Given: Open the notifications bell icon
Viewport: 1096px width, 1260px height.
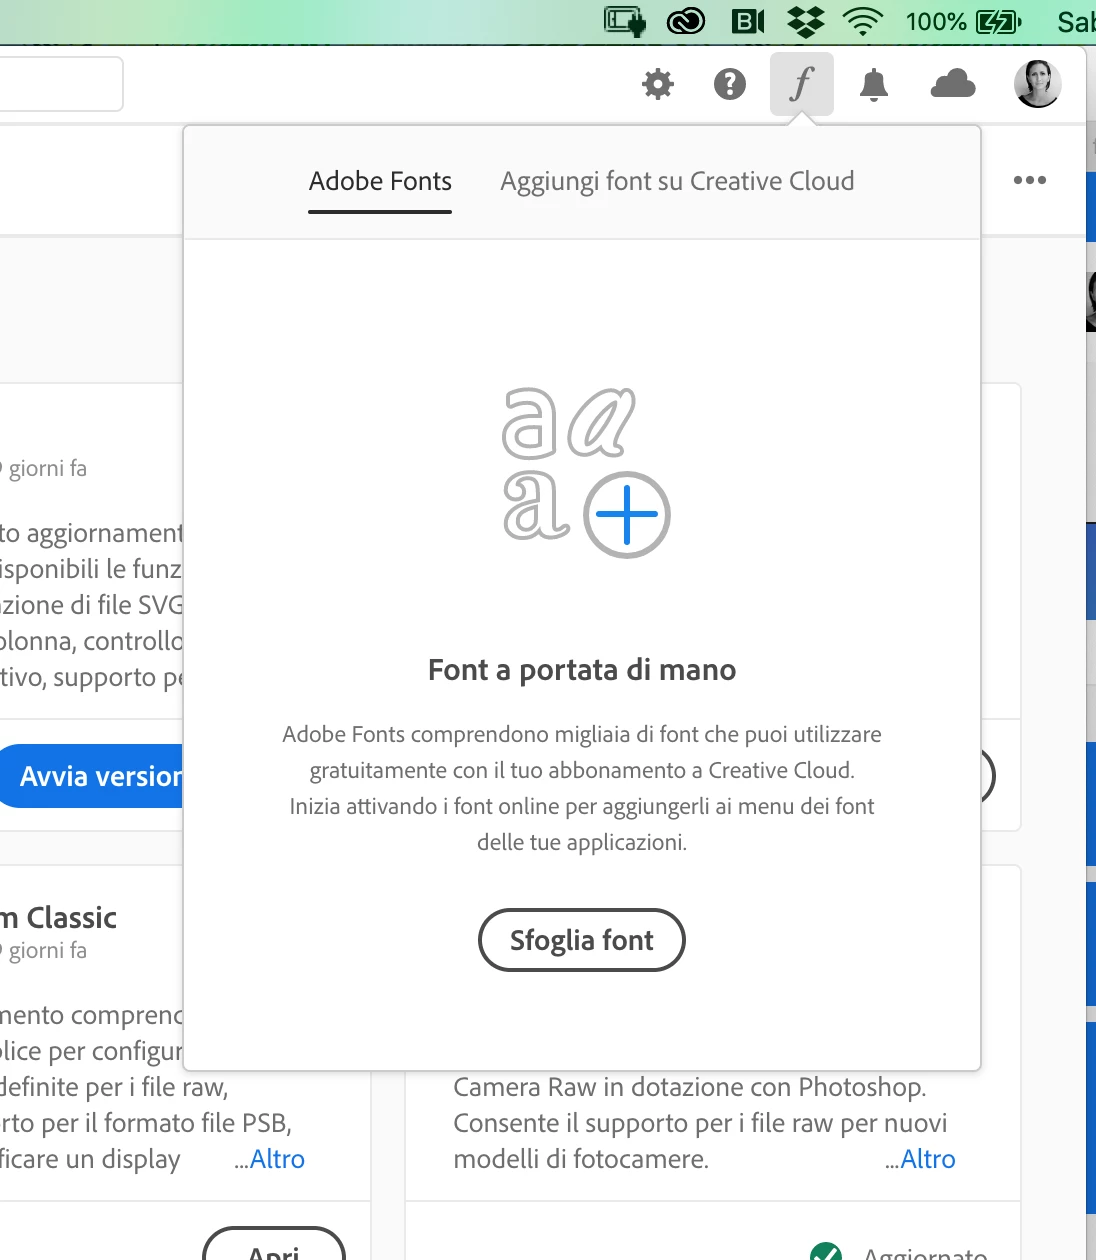Looking at the screenshot, I should pos(874,84).
